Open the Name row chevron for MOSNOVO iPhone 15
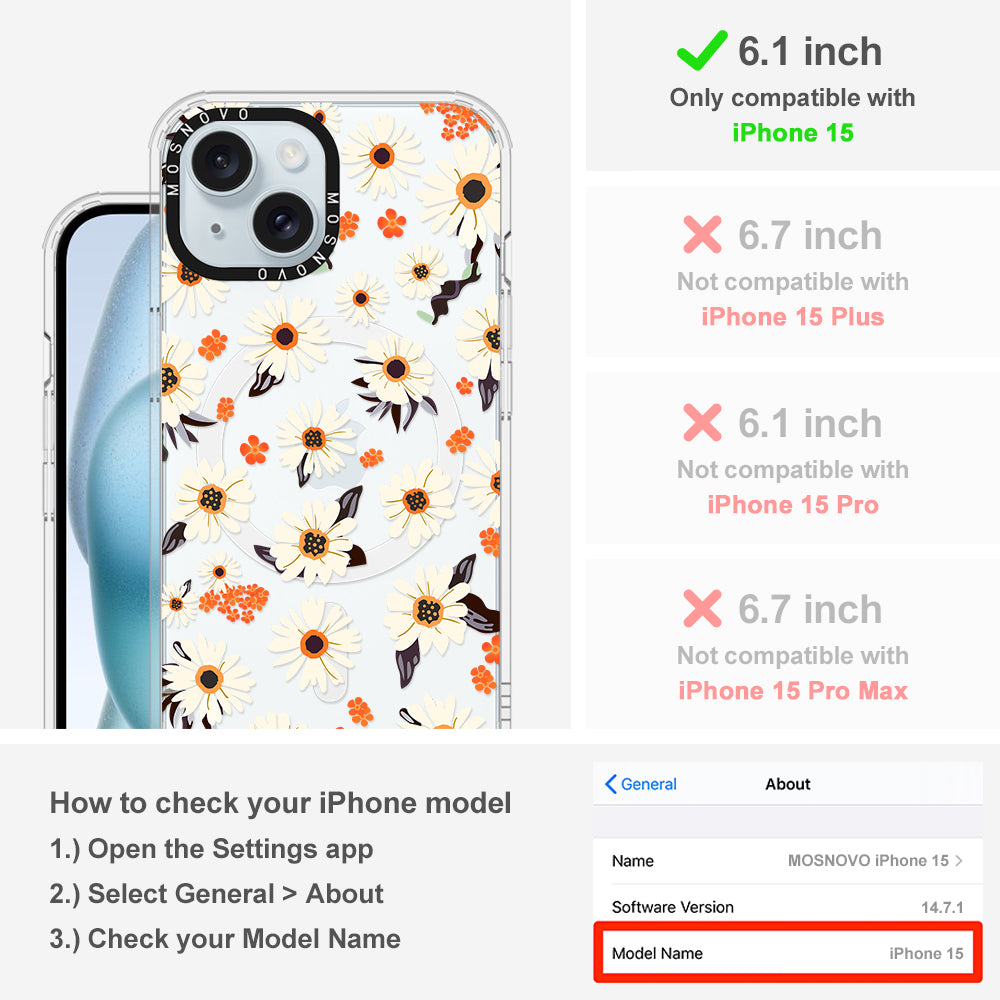The height and width of the screenshot is (1000, 1000). point(959,860)
